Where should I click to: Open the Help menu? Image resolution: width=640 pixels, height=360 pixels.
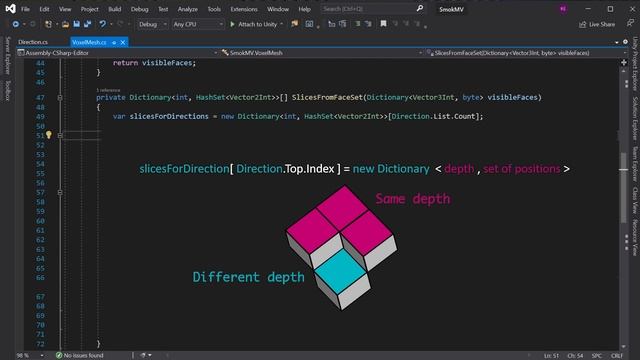[304, 9]
